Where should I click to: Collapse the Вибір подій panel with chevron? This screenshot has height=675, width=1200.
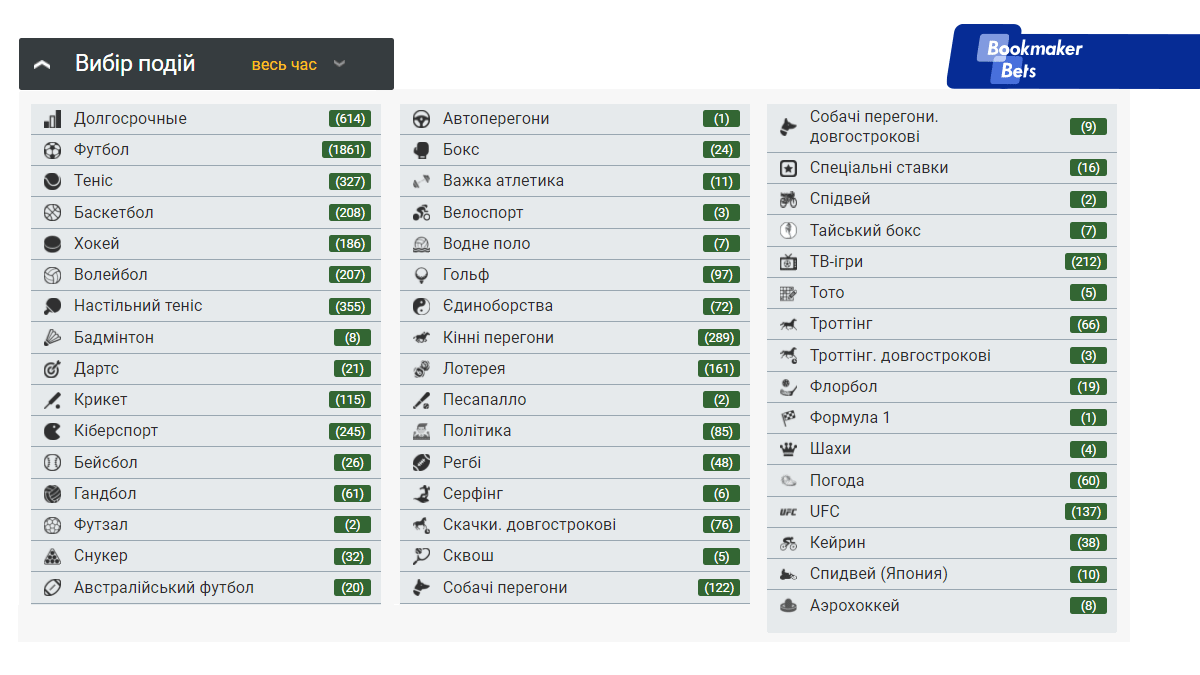coord(42,65)
